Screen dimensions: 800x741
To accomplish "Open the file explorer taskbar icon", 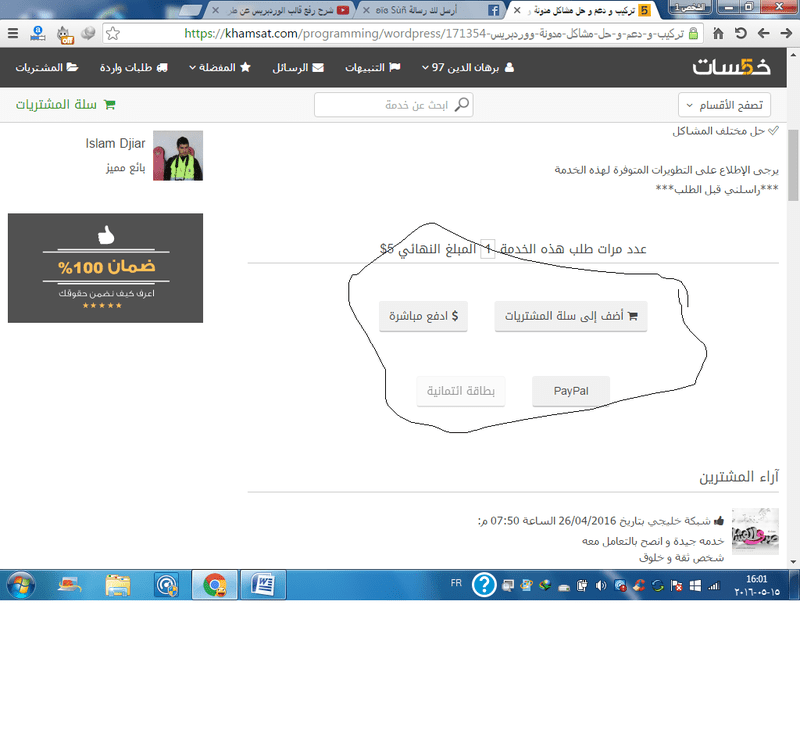I will [x=118, y=585].
